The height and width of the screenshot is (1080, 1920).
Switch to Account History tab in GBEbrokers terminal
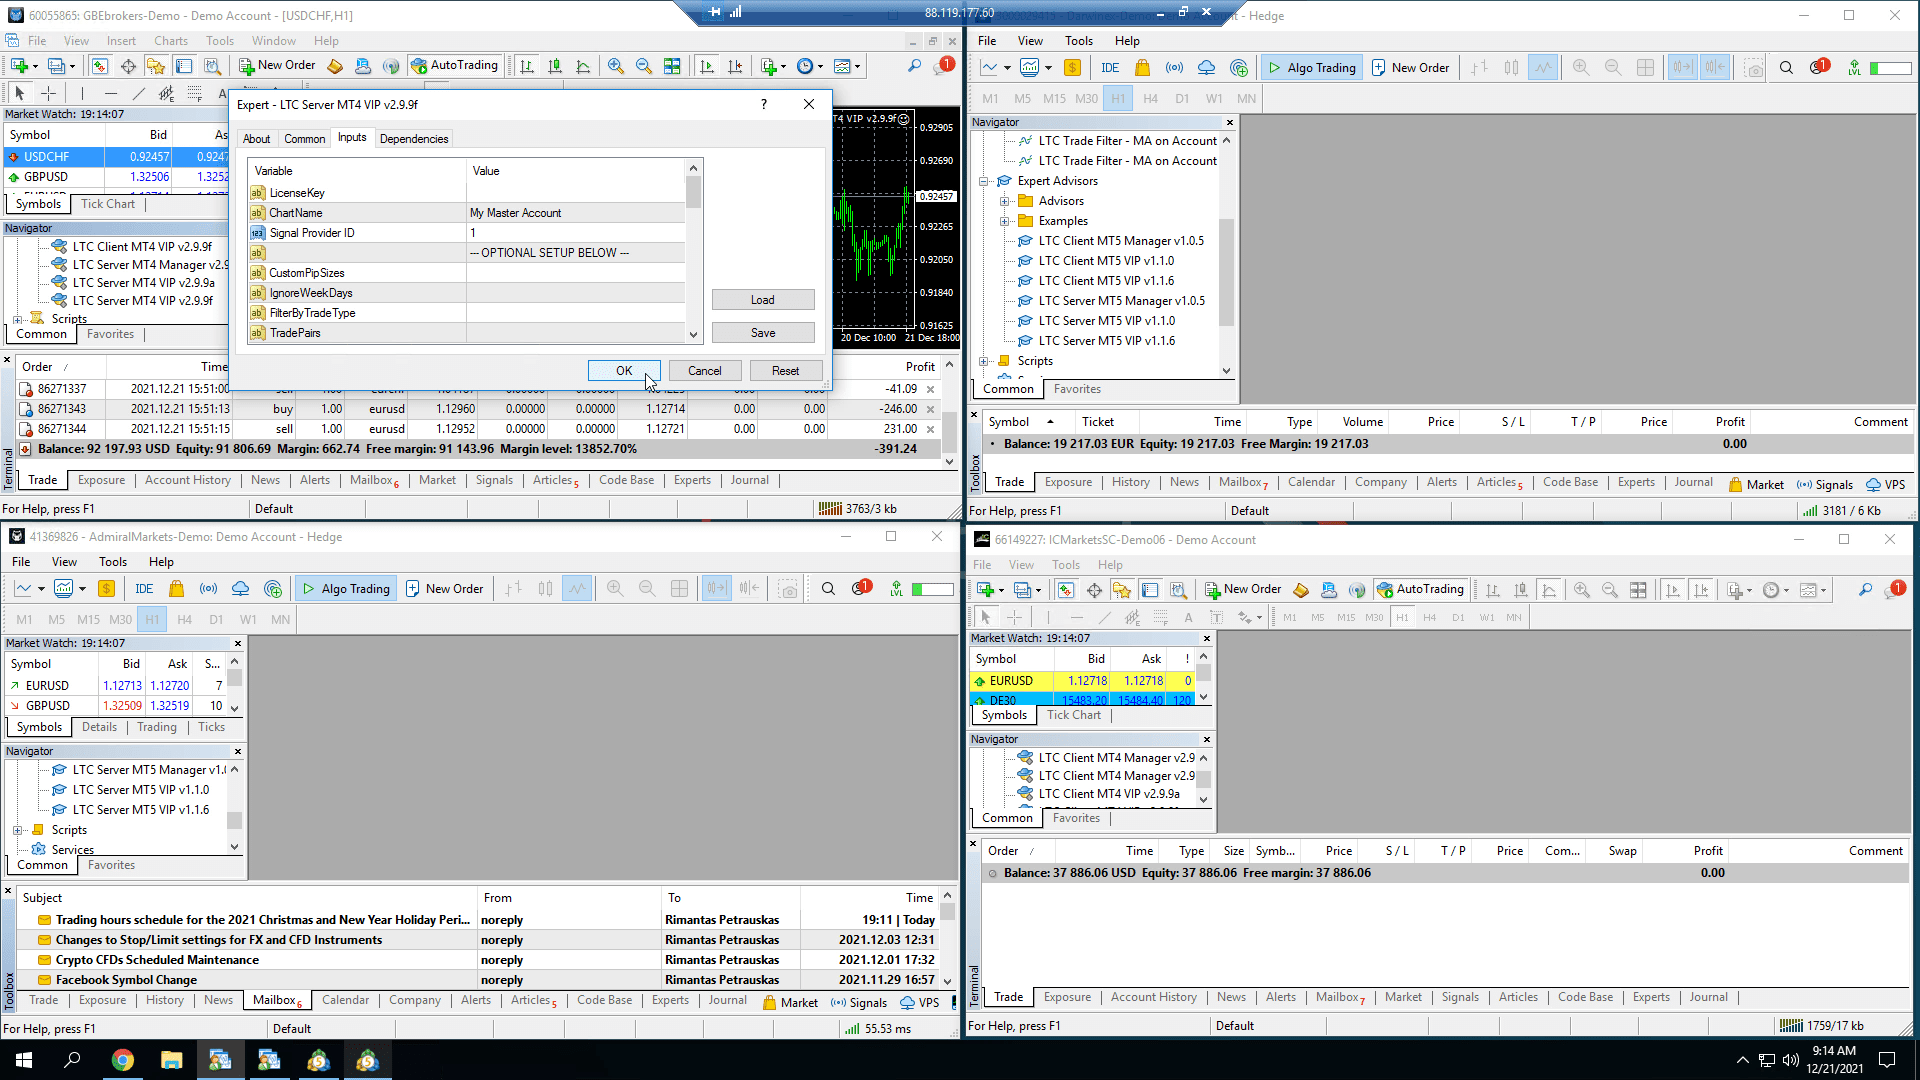(188, 480)
